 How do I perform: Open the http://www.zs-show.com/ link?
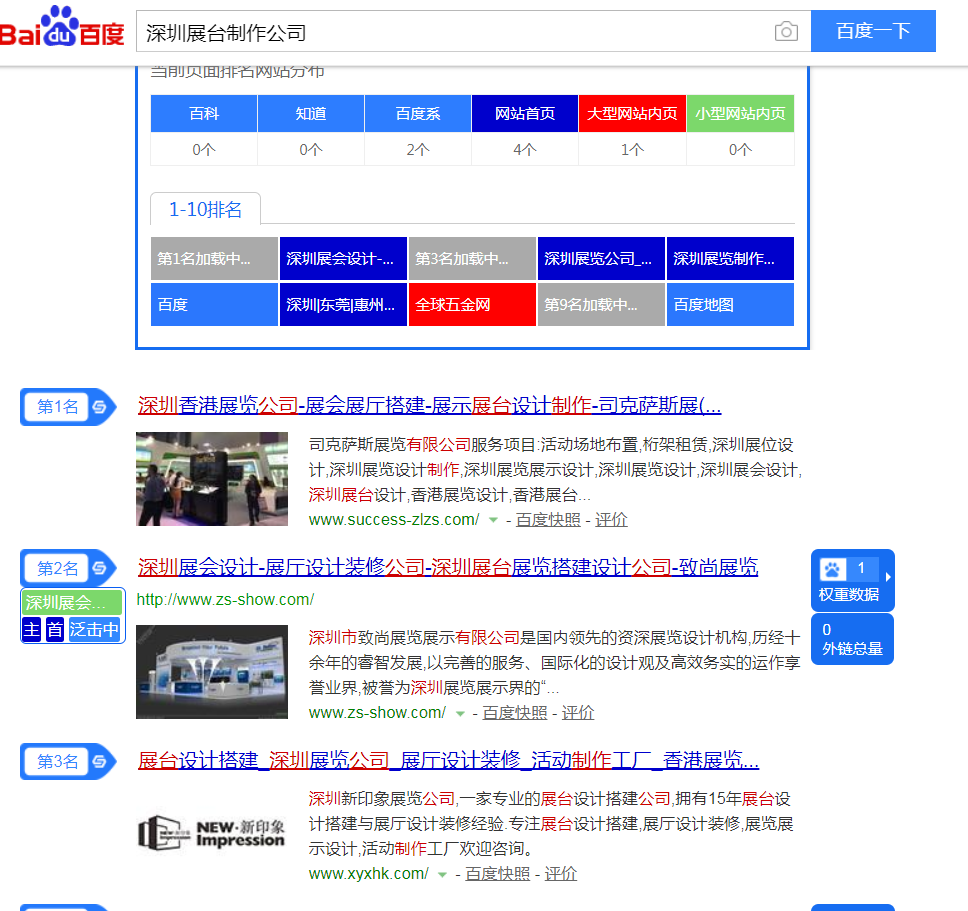pos(225,599)
